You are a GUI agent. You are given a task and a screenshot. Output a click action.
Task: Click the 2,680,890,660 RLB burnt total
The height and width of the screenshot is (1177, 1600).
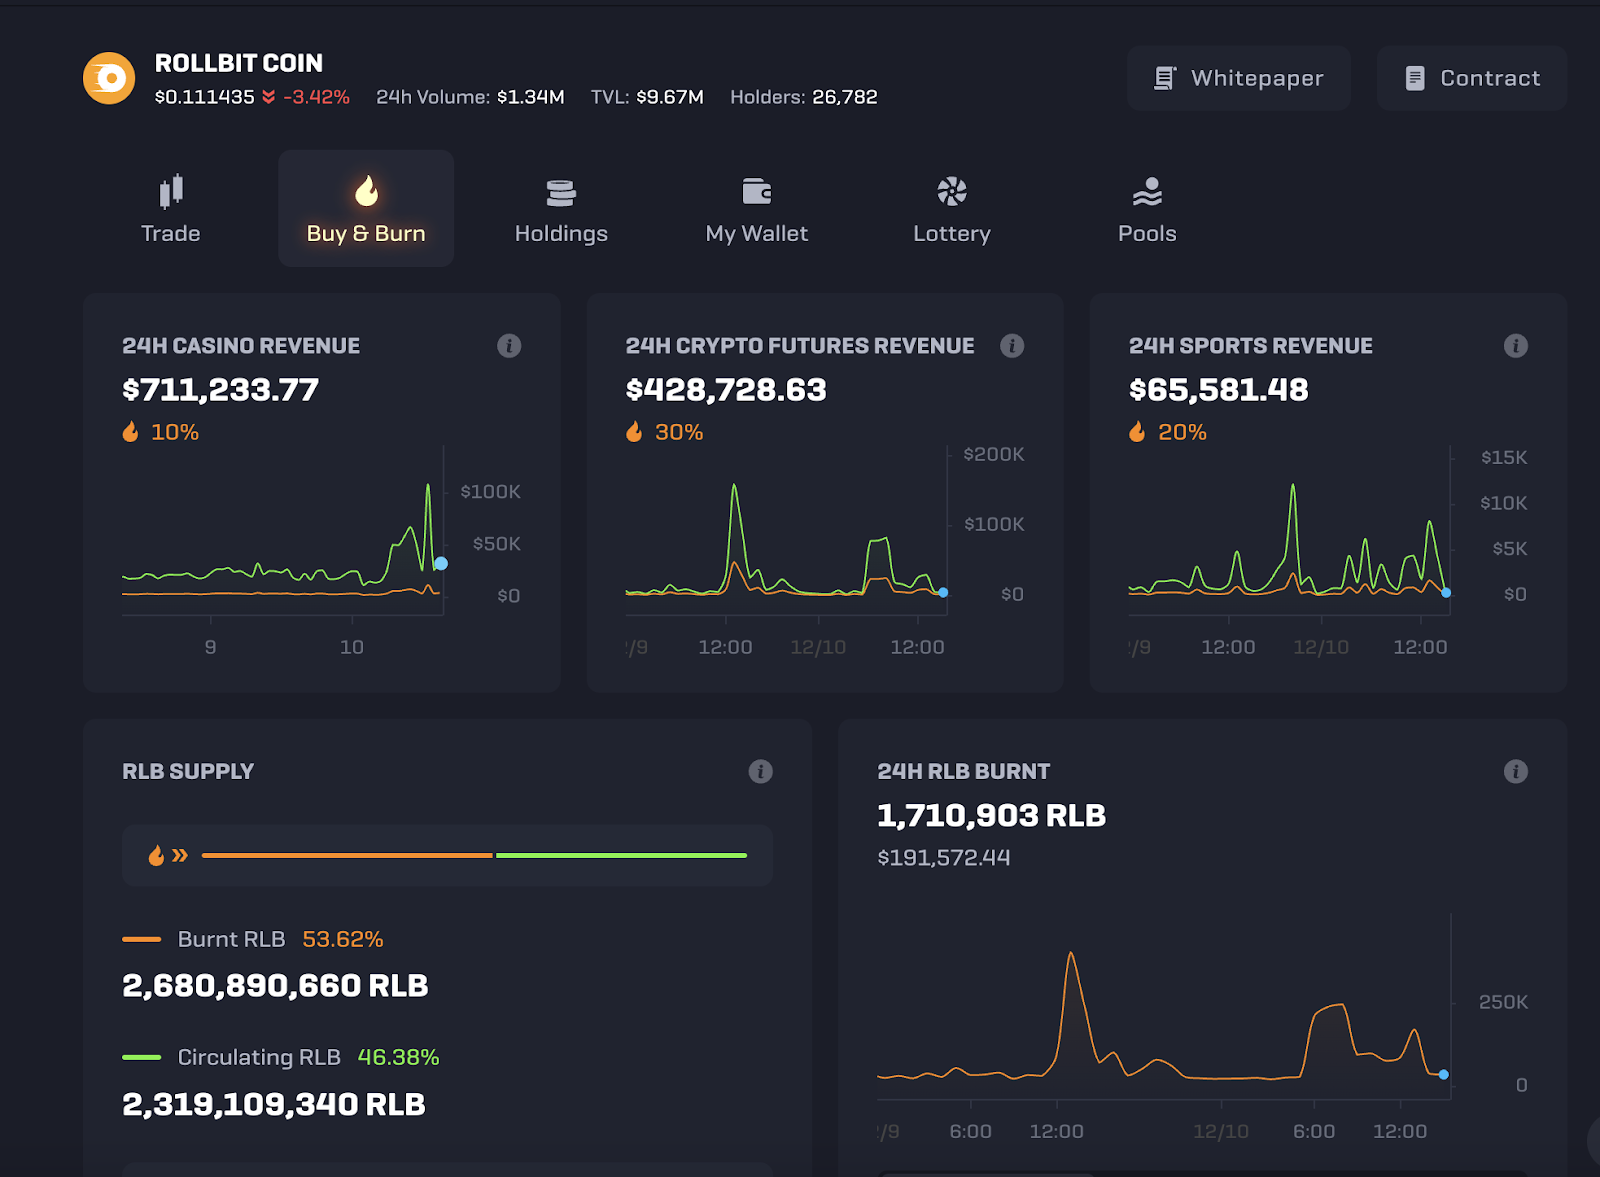275,986
